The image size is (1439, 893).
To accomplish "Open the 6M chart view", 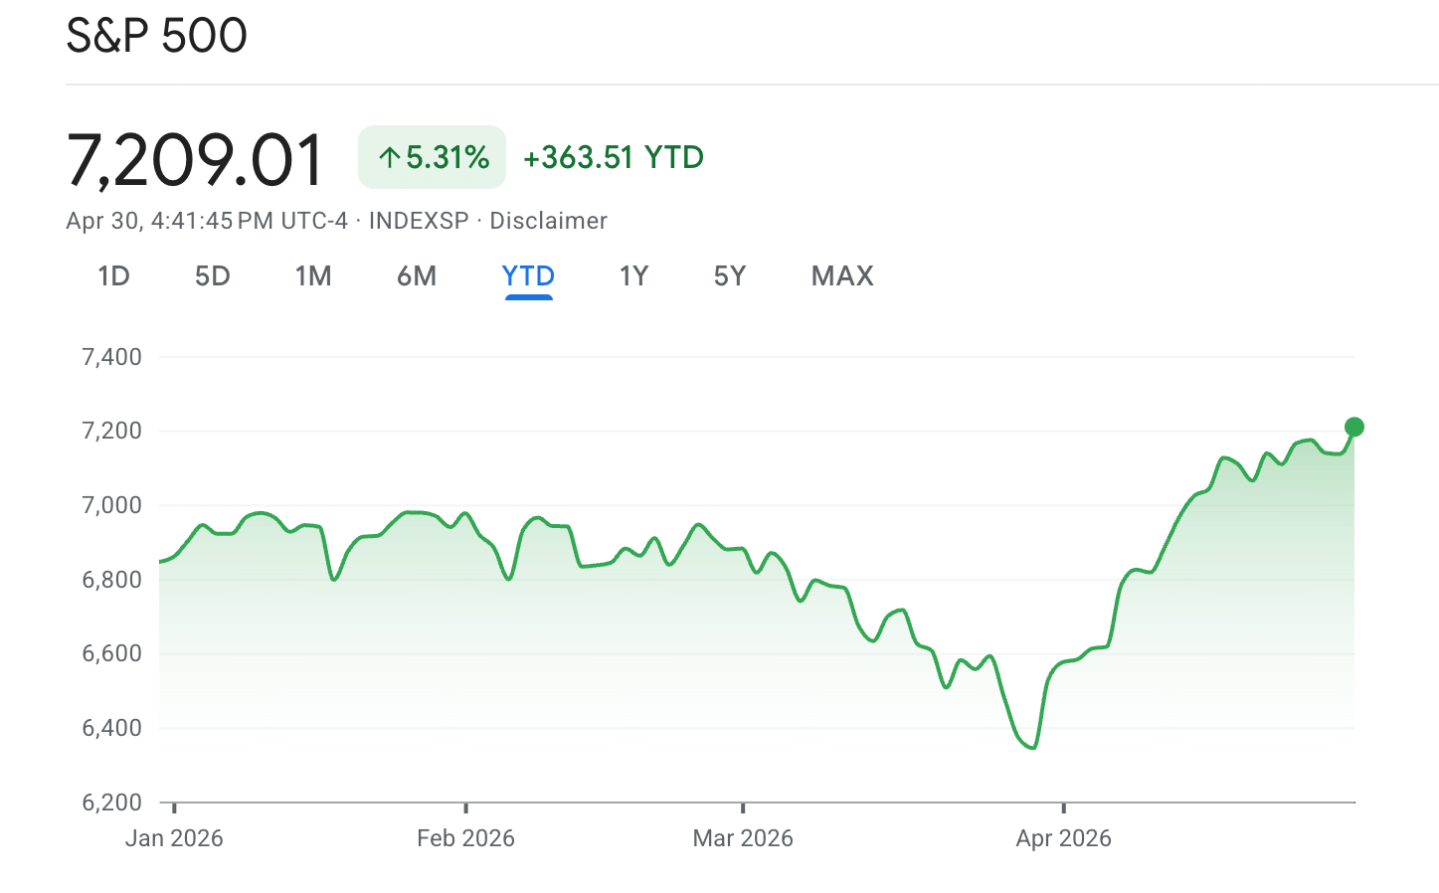I will [416, 276].
